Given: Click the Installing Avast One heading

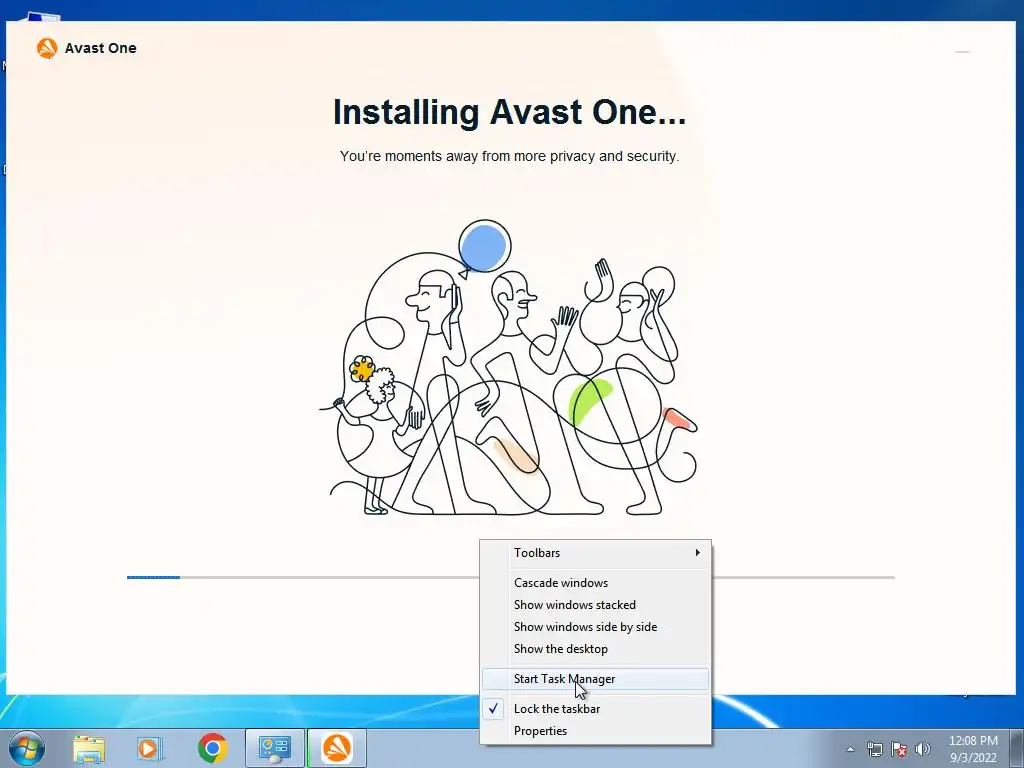Looking at the screenshot, I should [x=509, y=112].
